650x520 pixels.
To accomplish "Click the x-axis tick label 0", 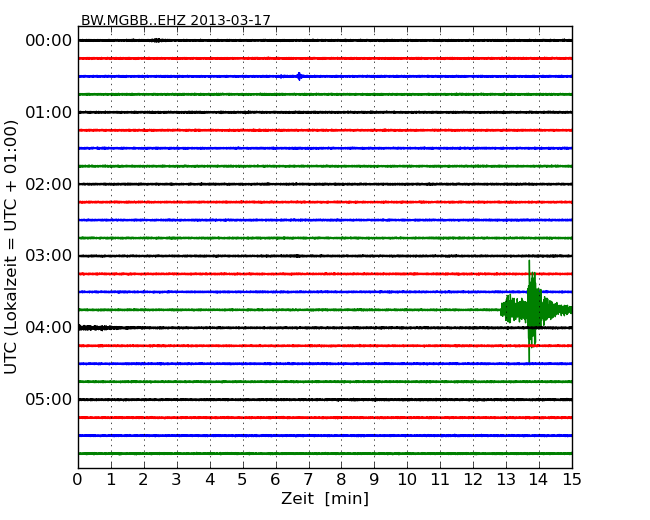I will (x=78, y=480).
